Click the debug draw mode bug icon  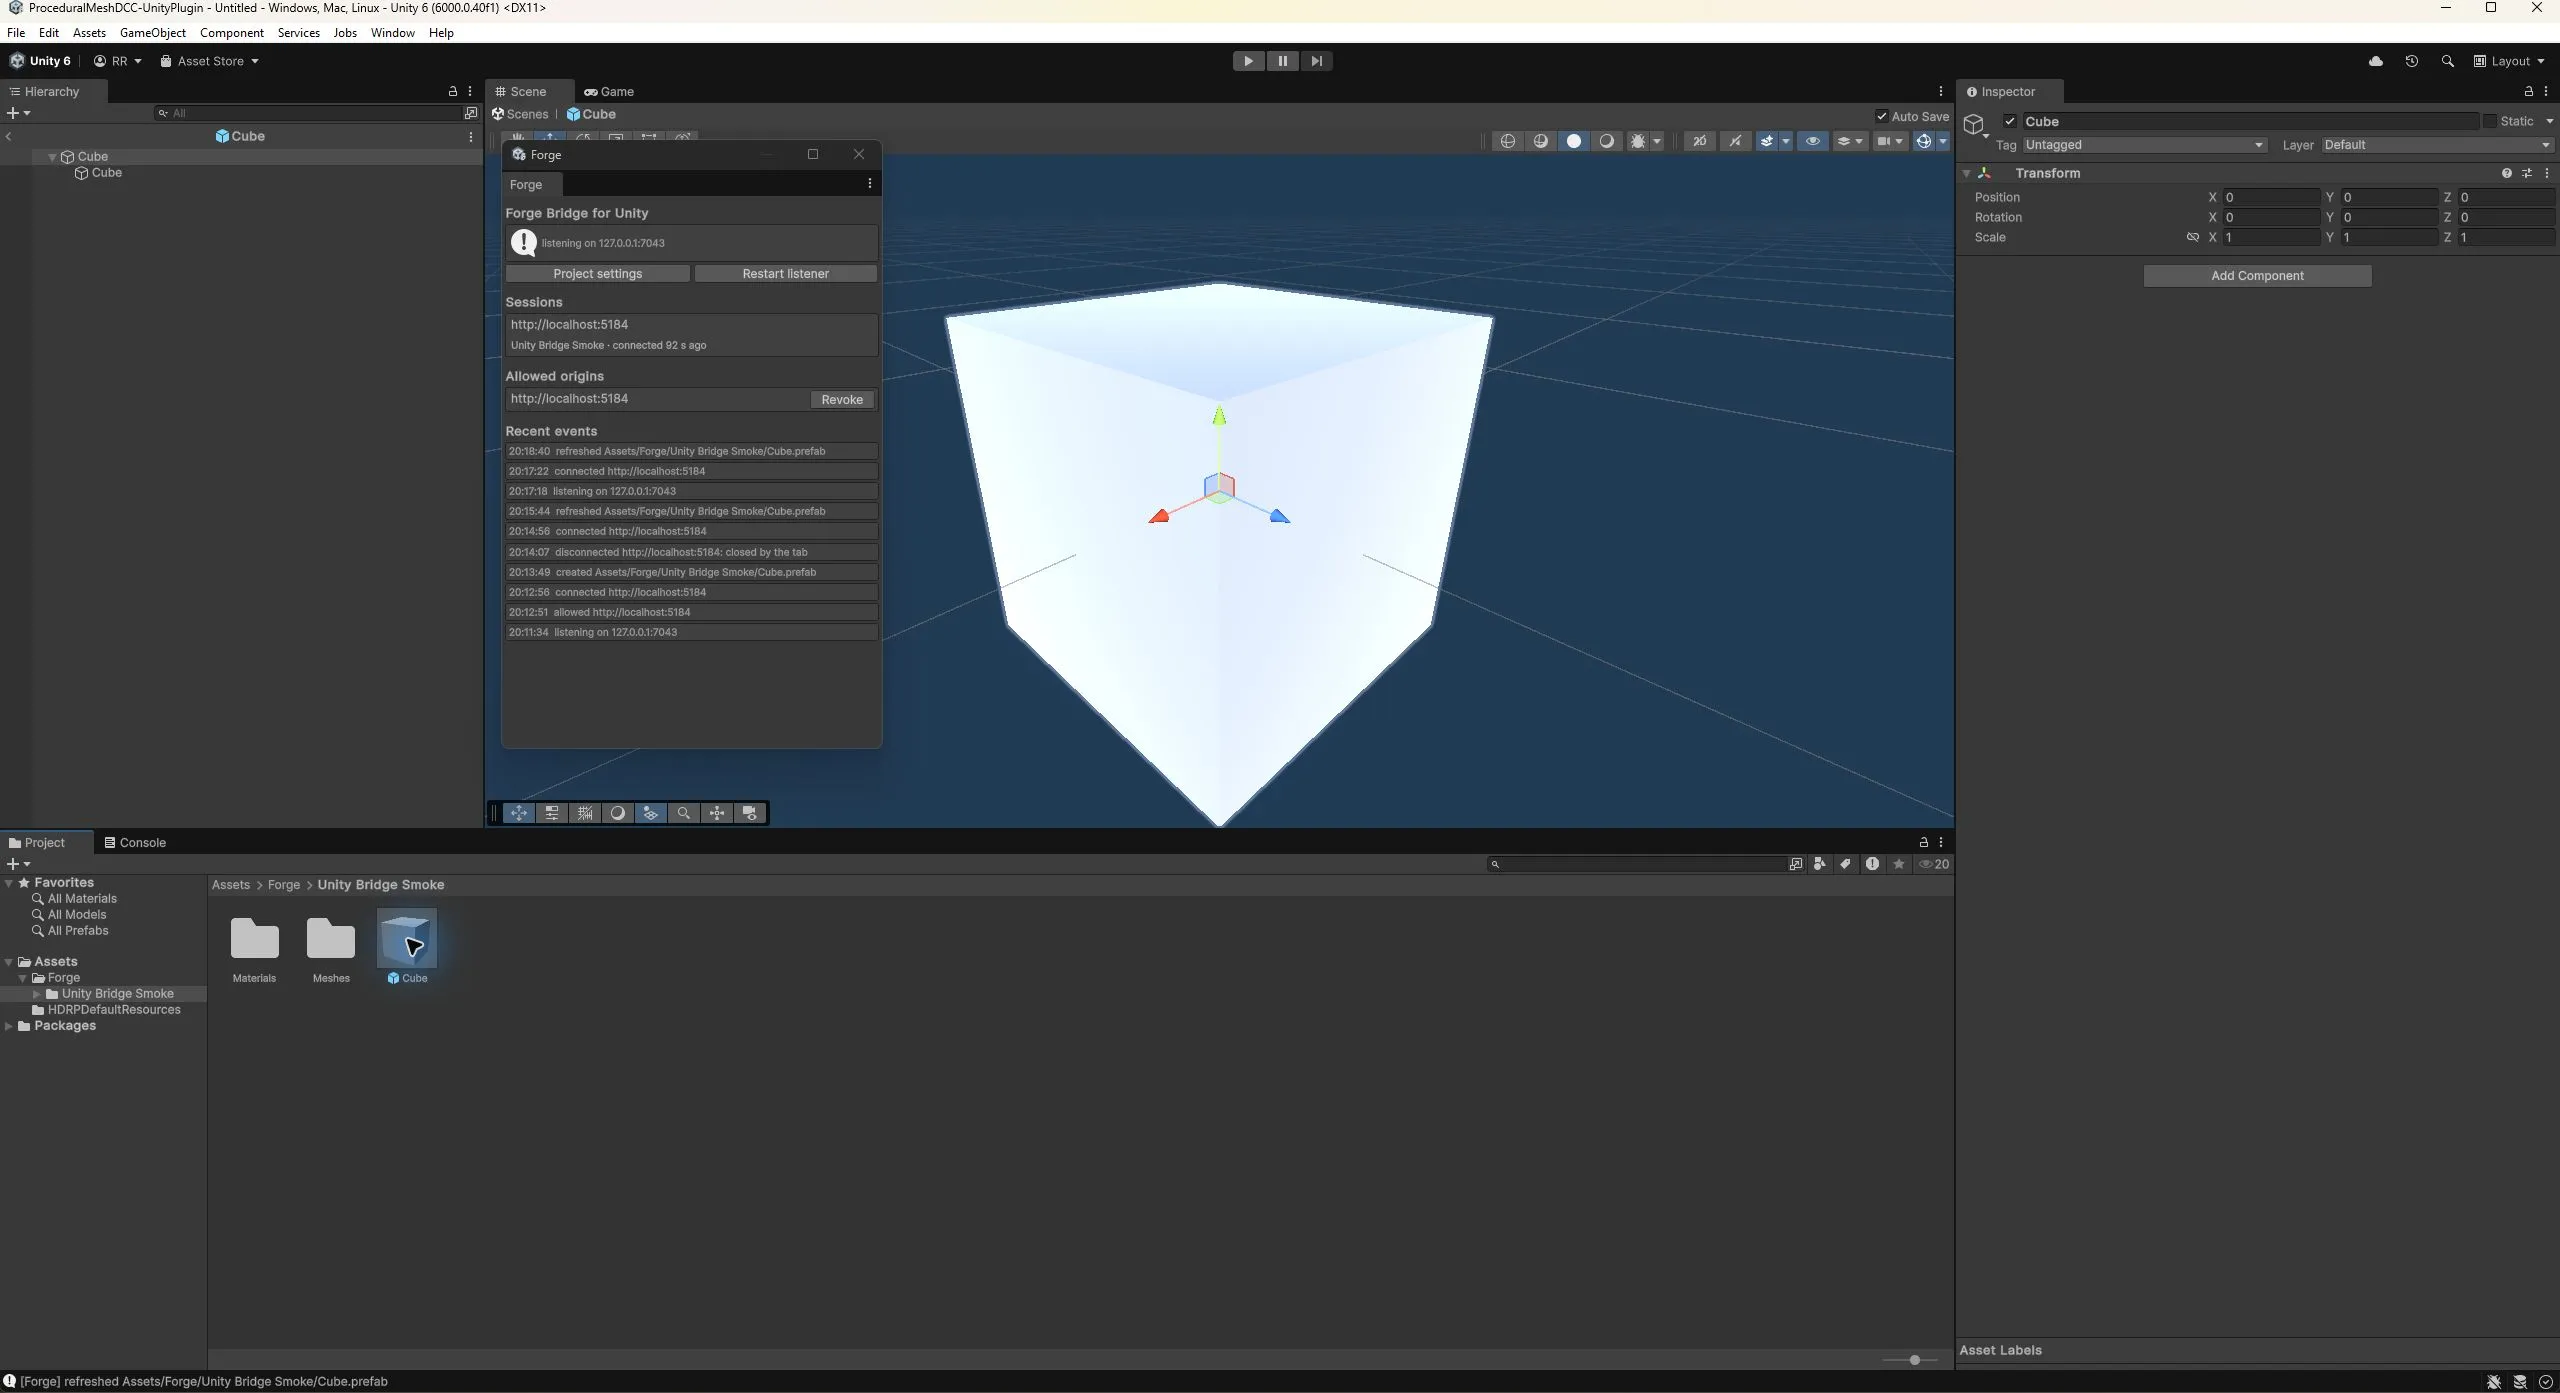click(x=1637, y=141)
